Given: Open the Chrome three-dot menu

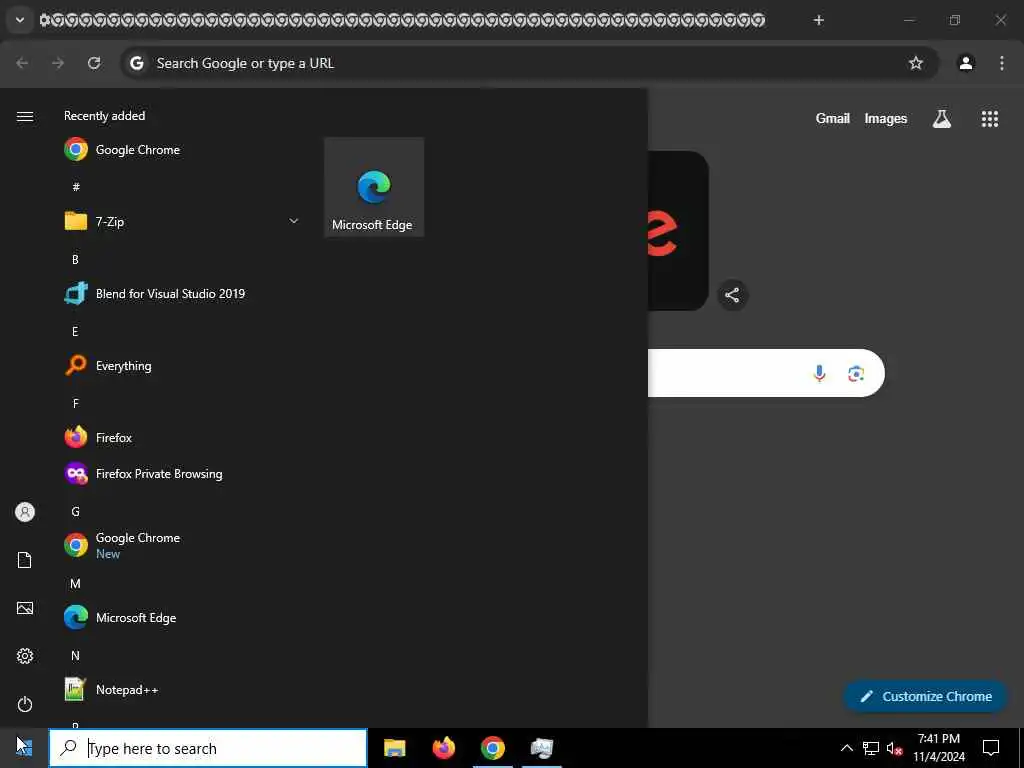Looking at the screenshot, I should tap(1002, 63).
